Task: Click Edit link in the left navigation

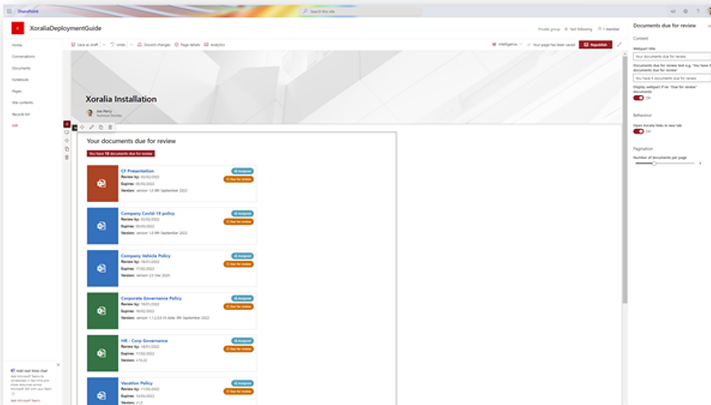Action: coord(15,126)
